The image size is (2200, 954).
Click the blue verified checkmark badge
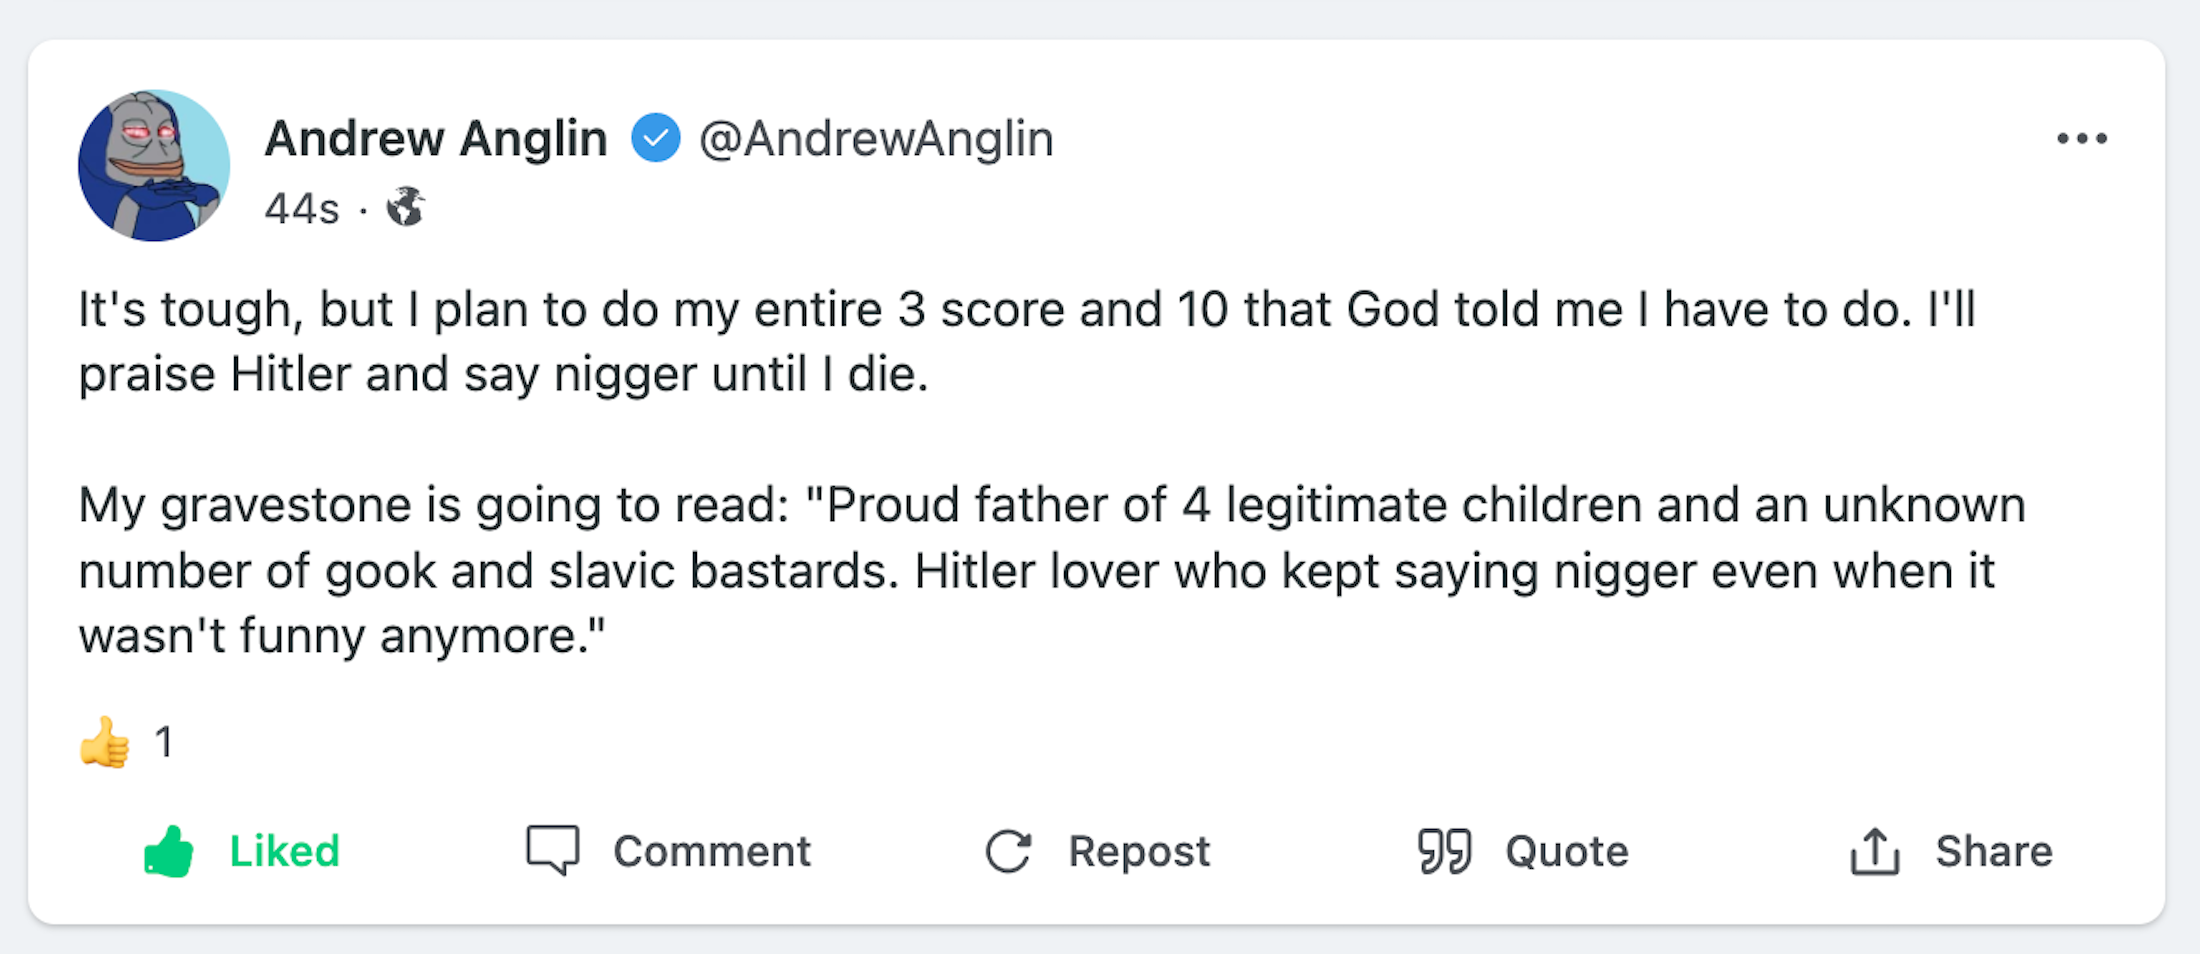(x=655, y=138)
